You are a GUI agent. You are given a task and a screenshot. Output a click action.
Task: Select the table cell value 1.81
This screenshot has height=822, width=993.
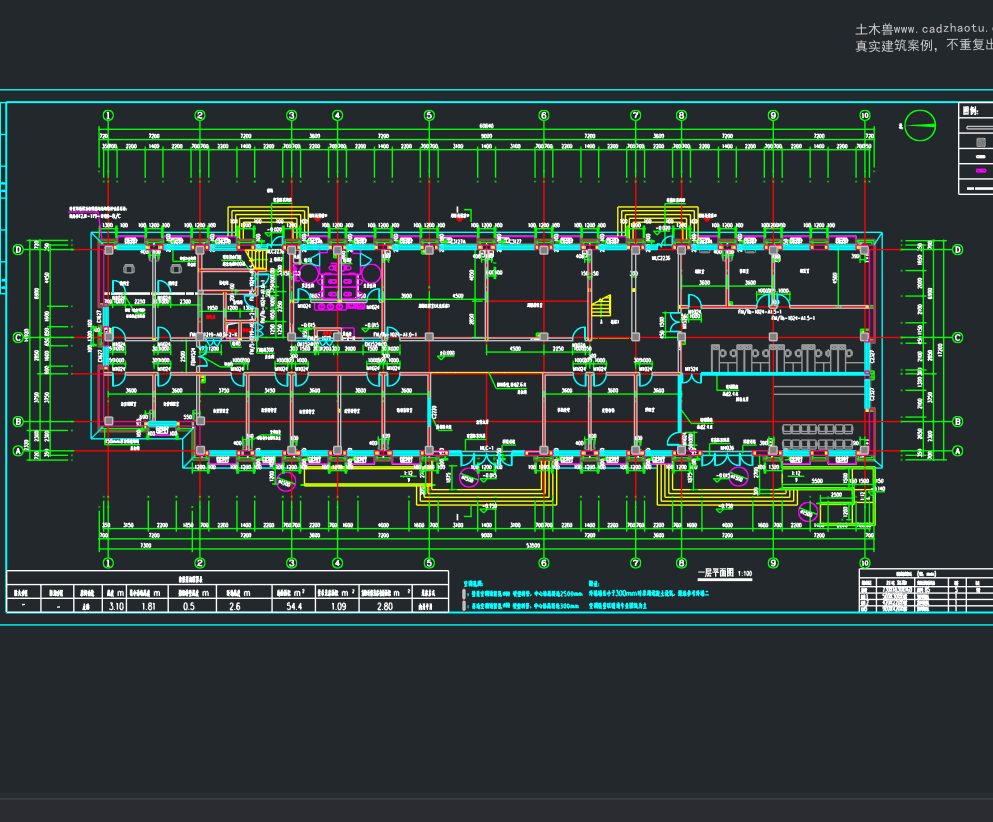148,606
